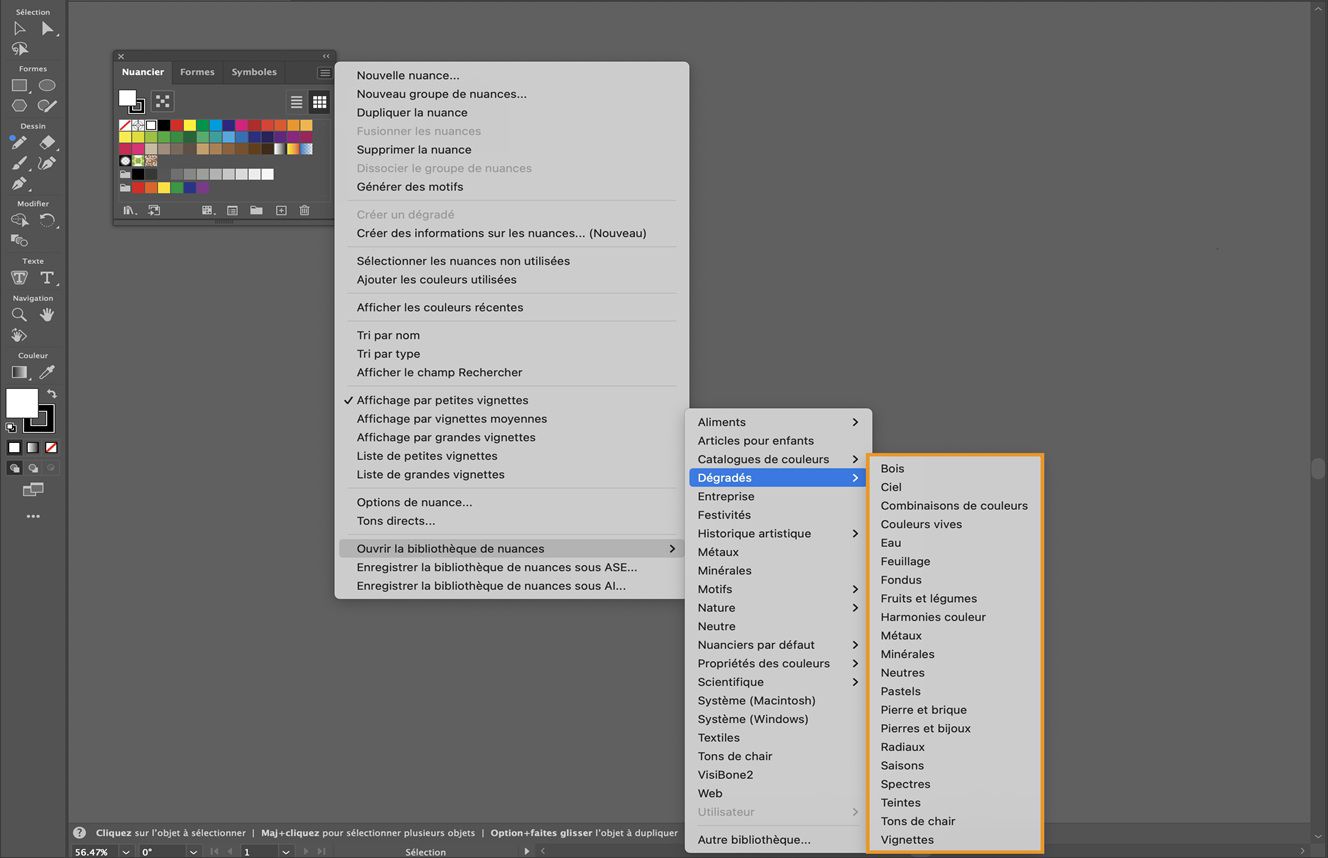
Task: Expand the Motifs submenu
Action: click(x=778, y=589)
